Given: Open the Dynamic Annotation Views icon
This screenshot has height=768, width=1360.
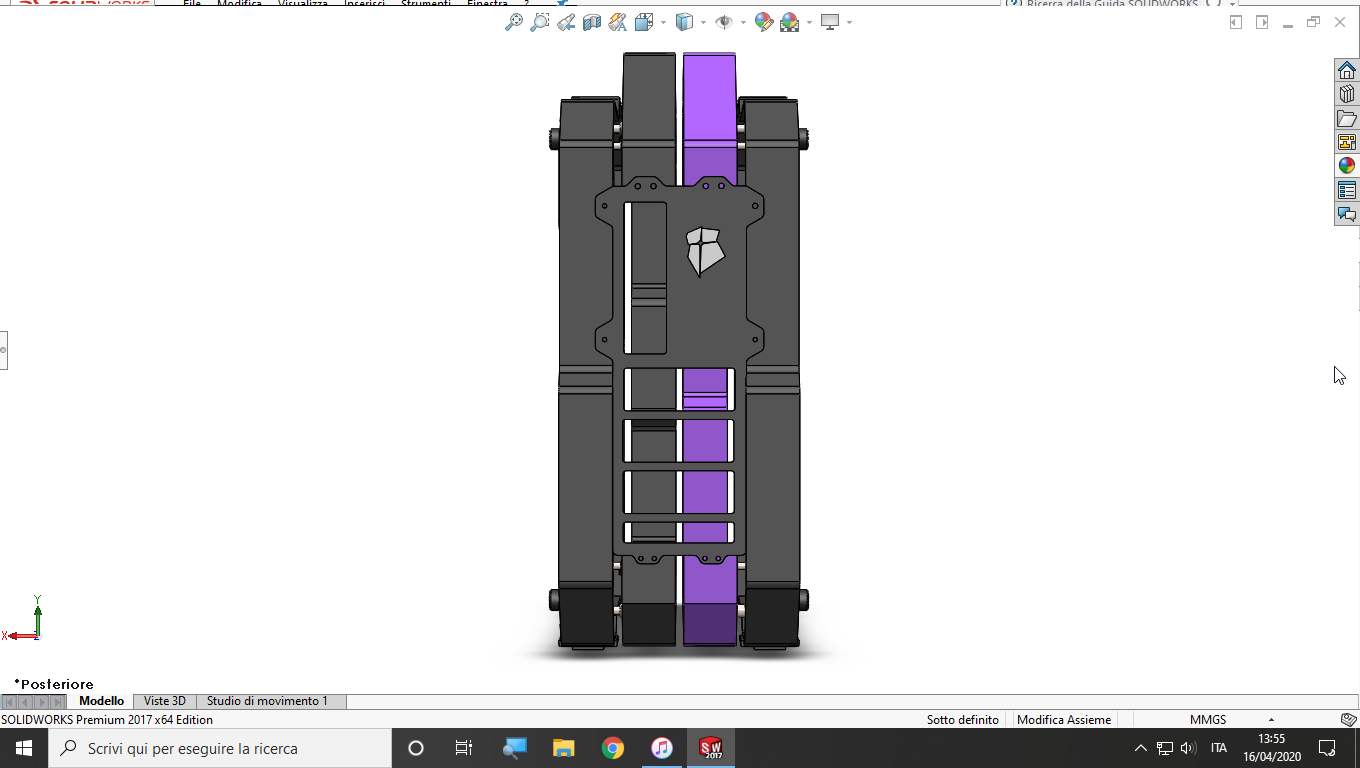Looking at the screenshot, I should (618, 22).
